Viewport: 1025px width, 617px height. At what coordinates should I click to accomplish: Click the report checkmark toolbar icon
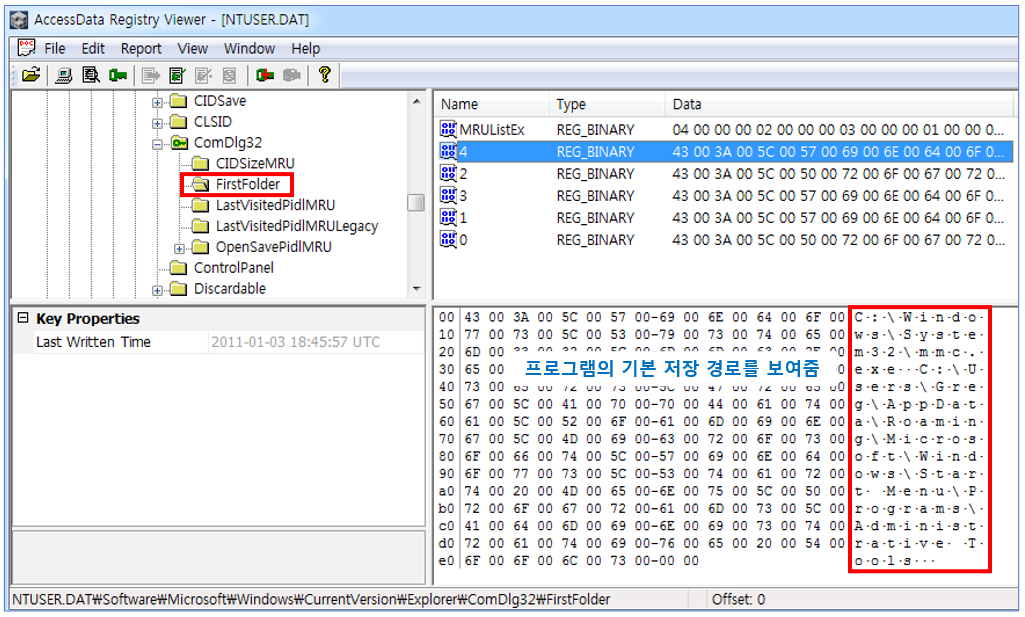pos(177,75)
